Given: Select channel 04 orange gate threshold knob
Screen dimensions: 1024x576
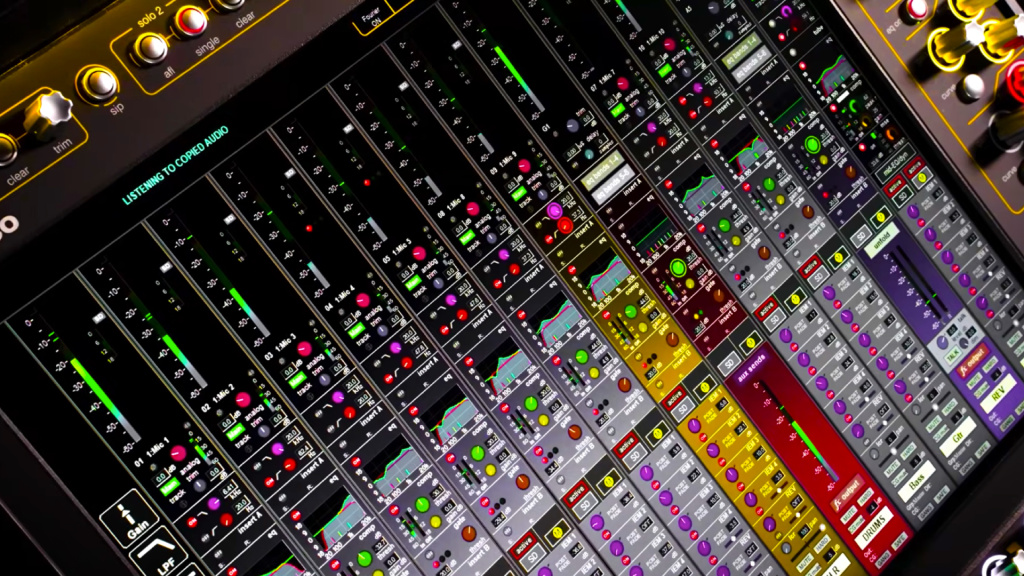Looking at the screenshot, I should (x=522, y=483).
